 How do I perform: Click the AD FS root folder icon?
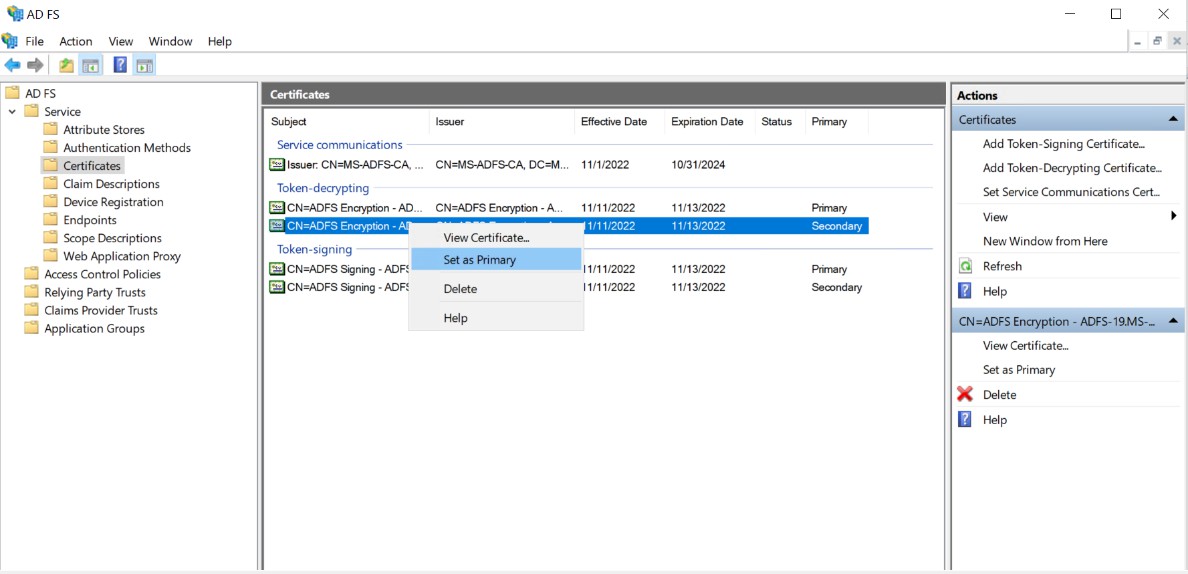tap(11, 93)
